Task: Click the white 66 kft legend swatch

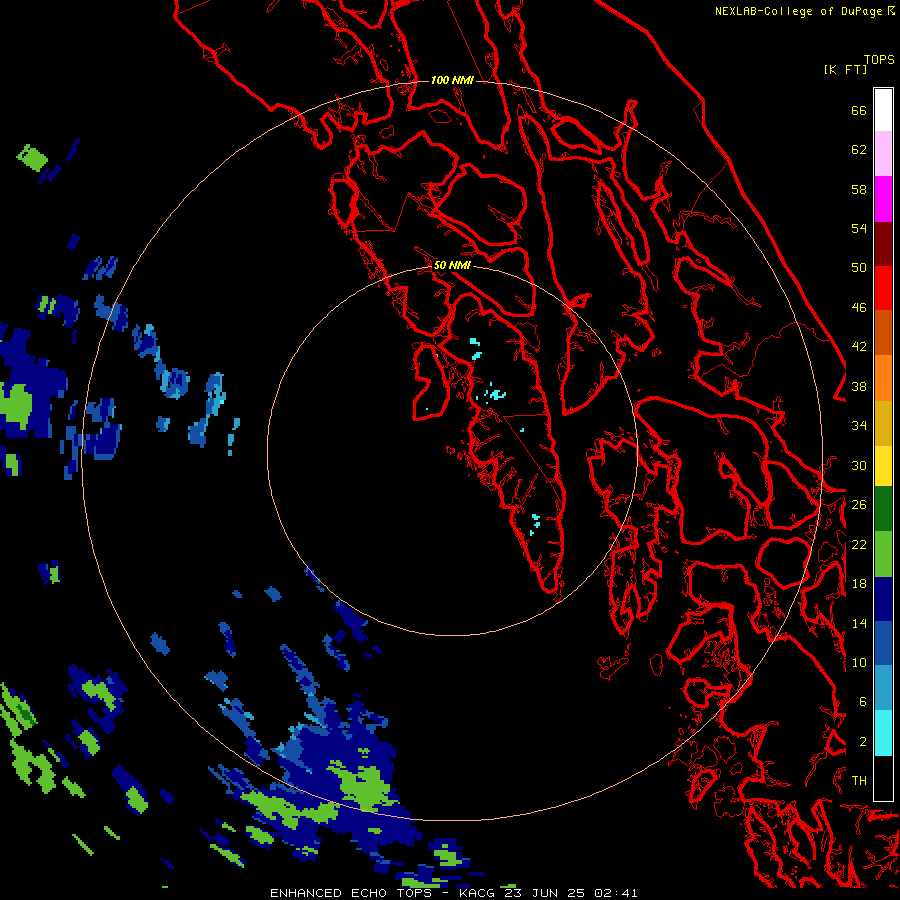Action: point(883,110)
